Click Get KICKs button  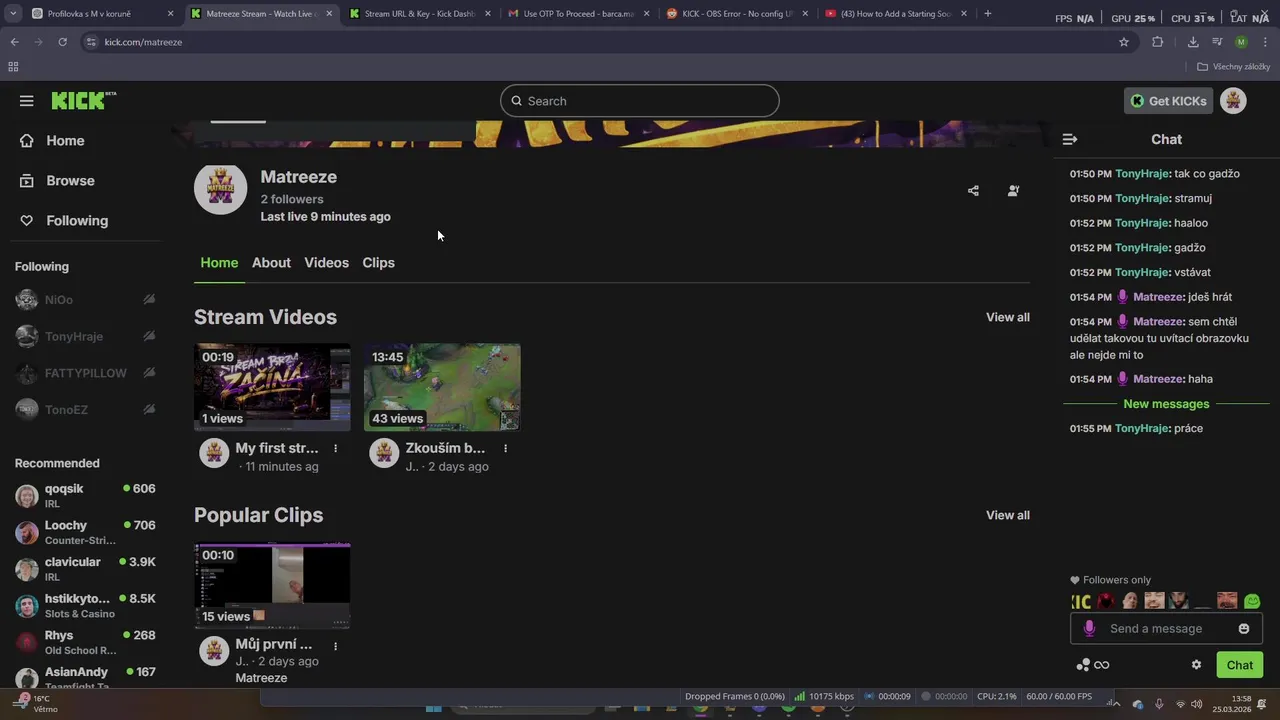1169,101
